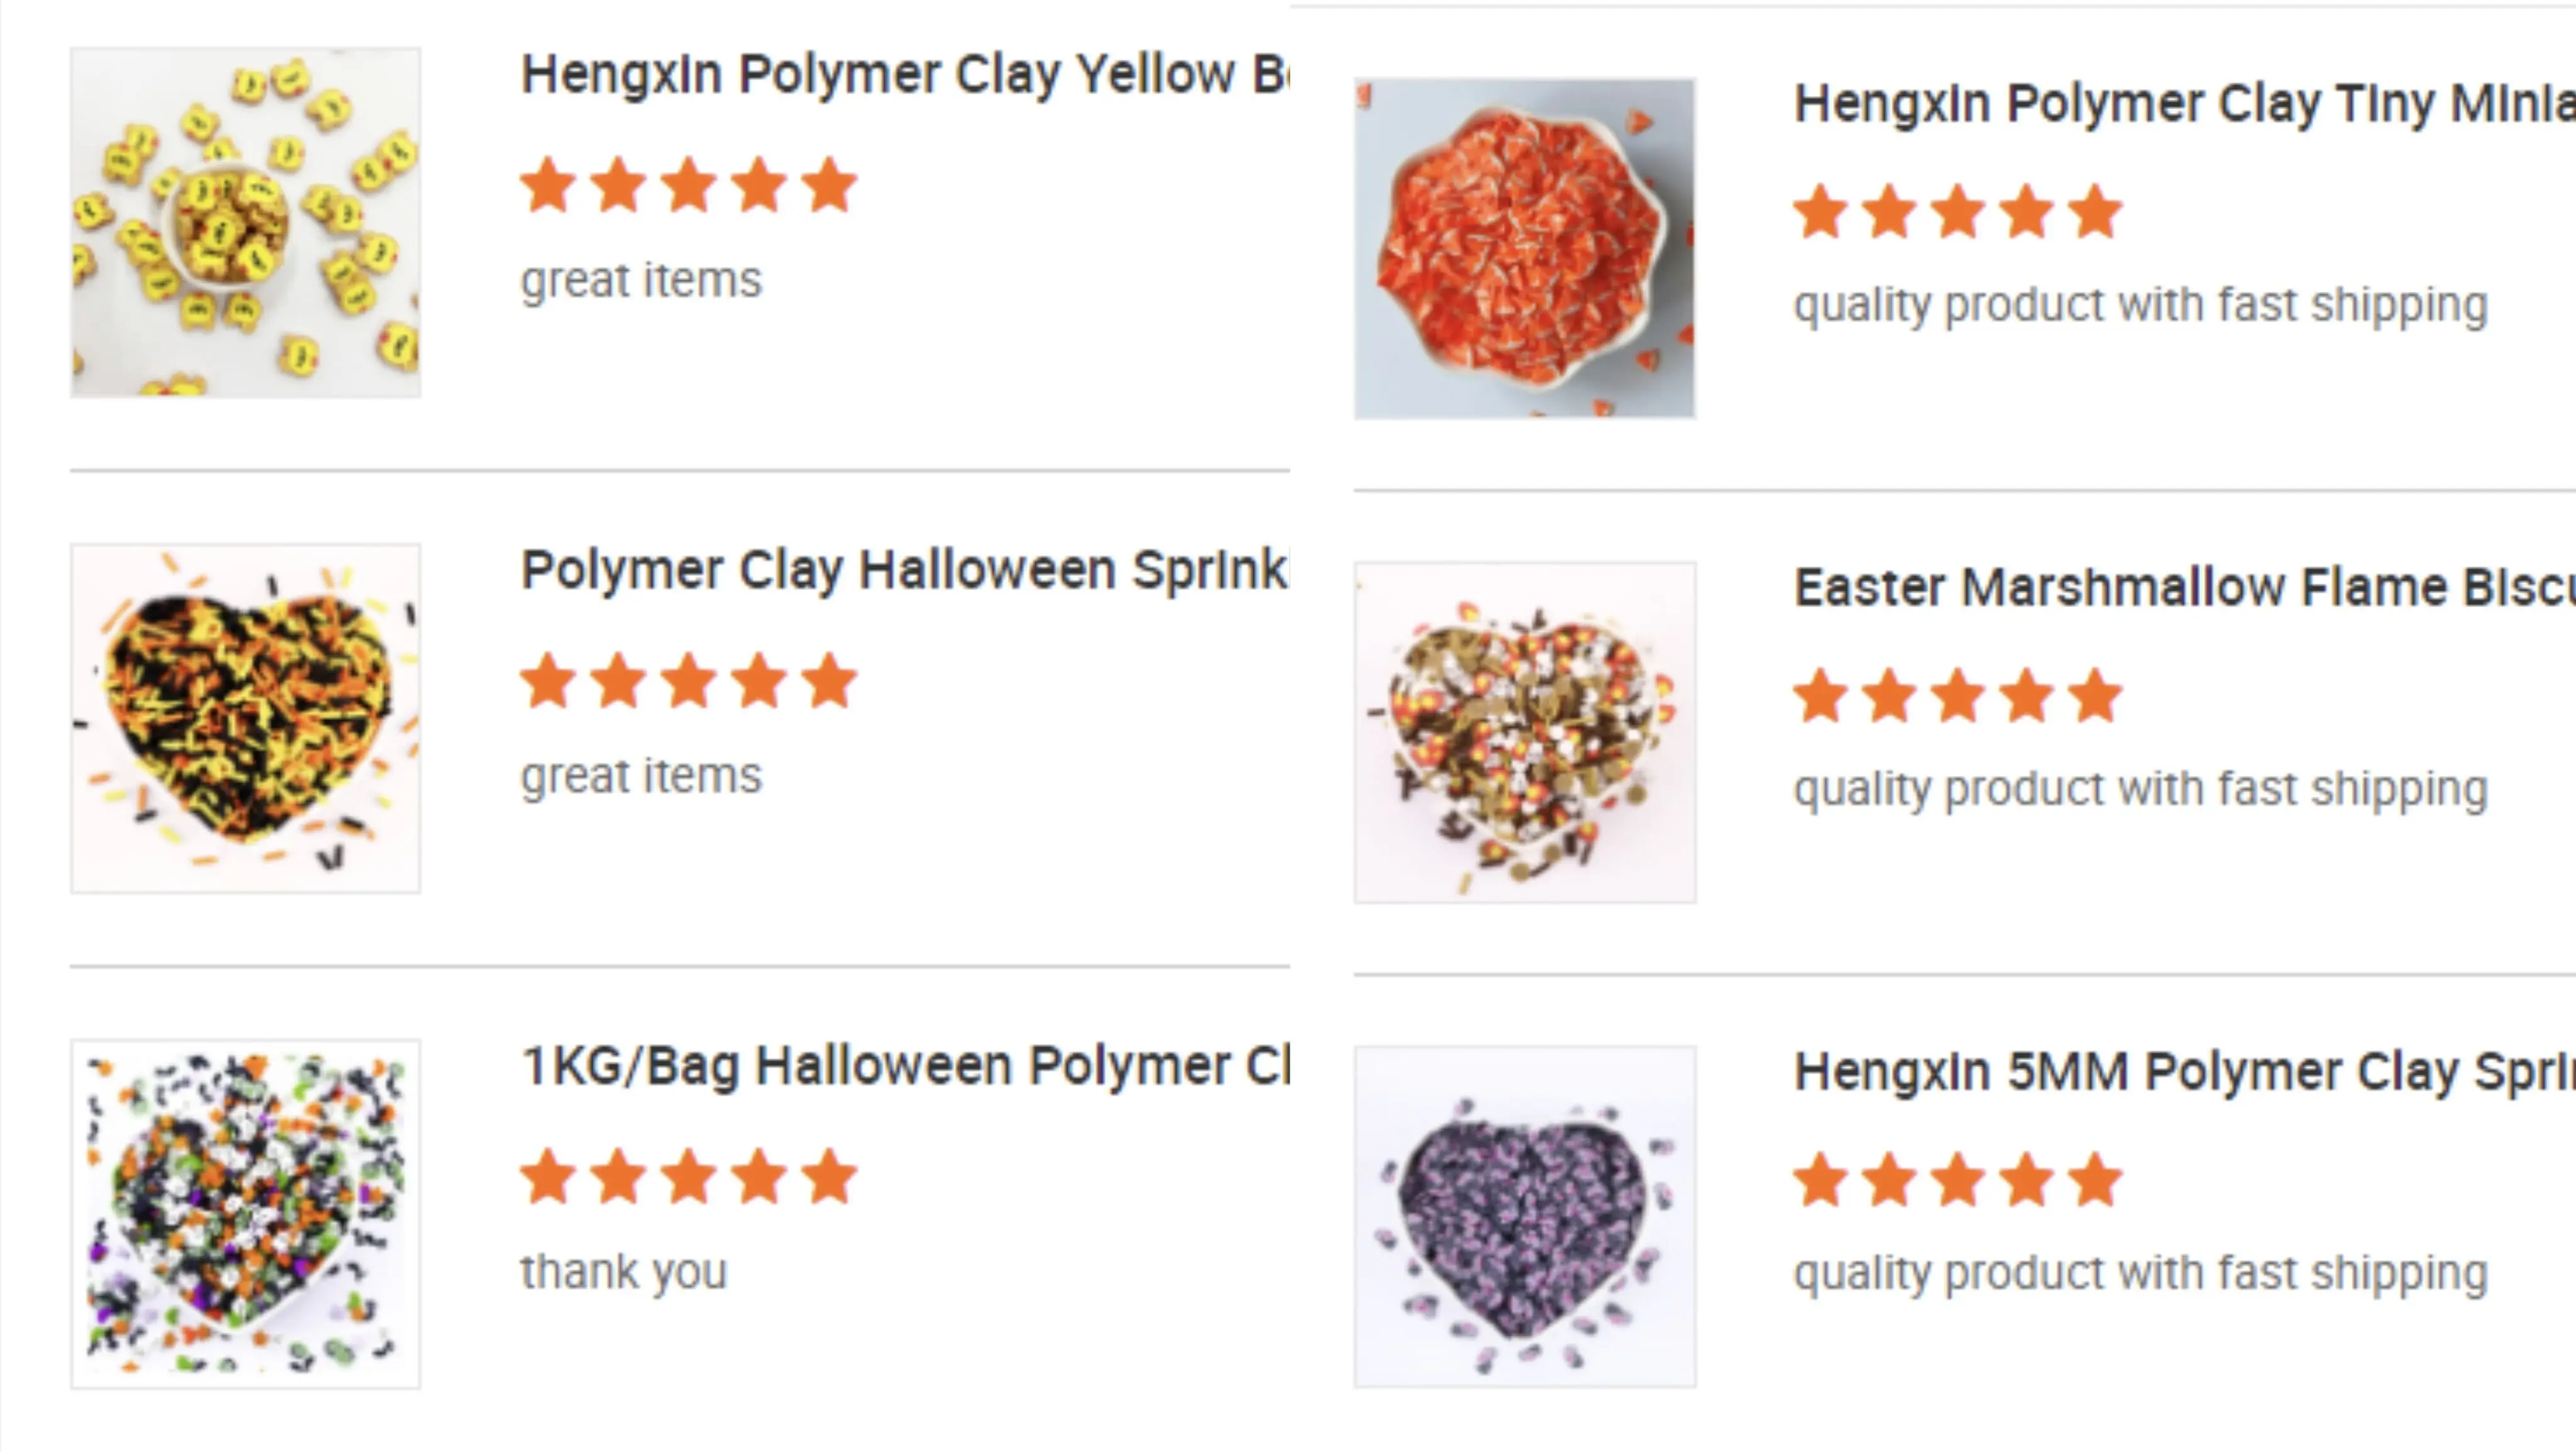The image size is (2576, 1452).
Task: Click the star rating under Hengxin Polymer Clay Yellow
Action: 688,186
